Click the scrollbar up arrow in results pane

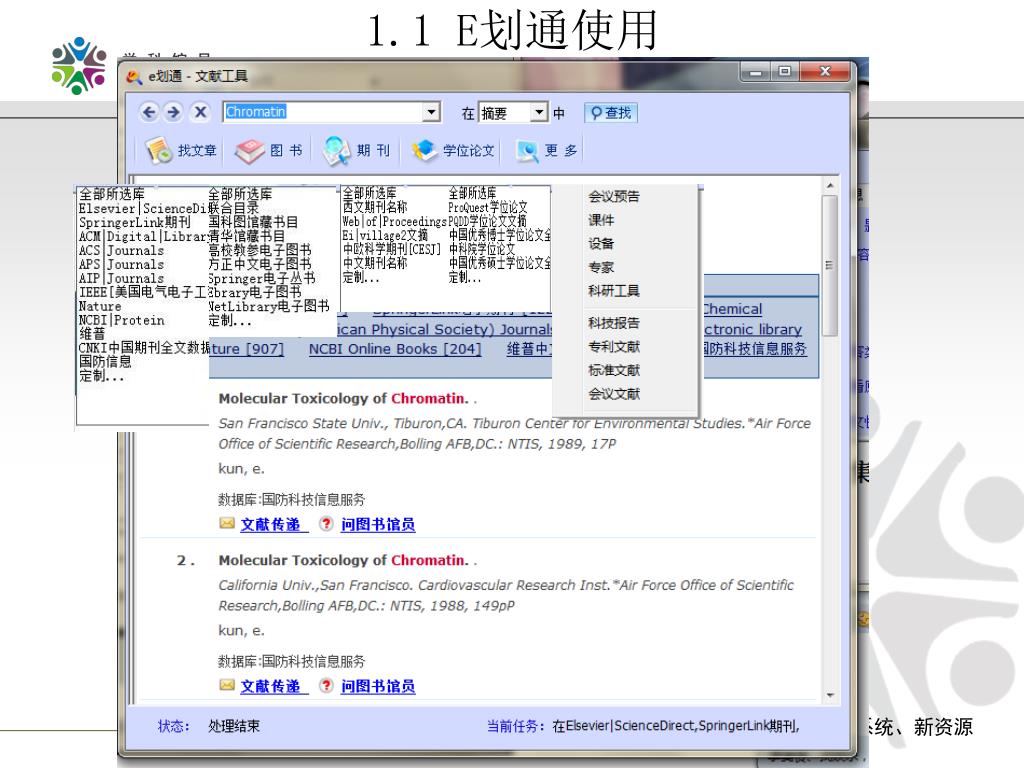pyautogui.click(x=829, y=186)
